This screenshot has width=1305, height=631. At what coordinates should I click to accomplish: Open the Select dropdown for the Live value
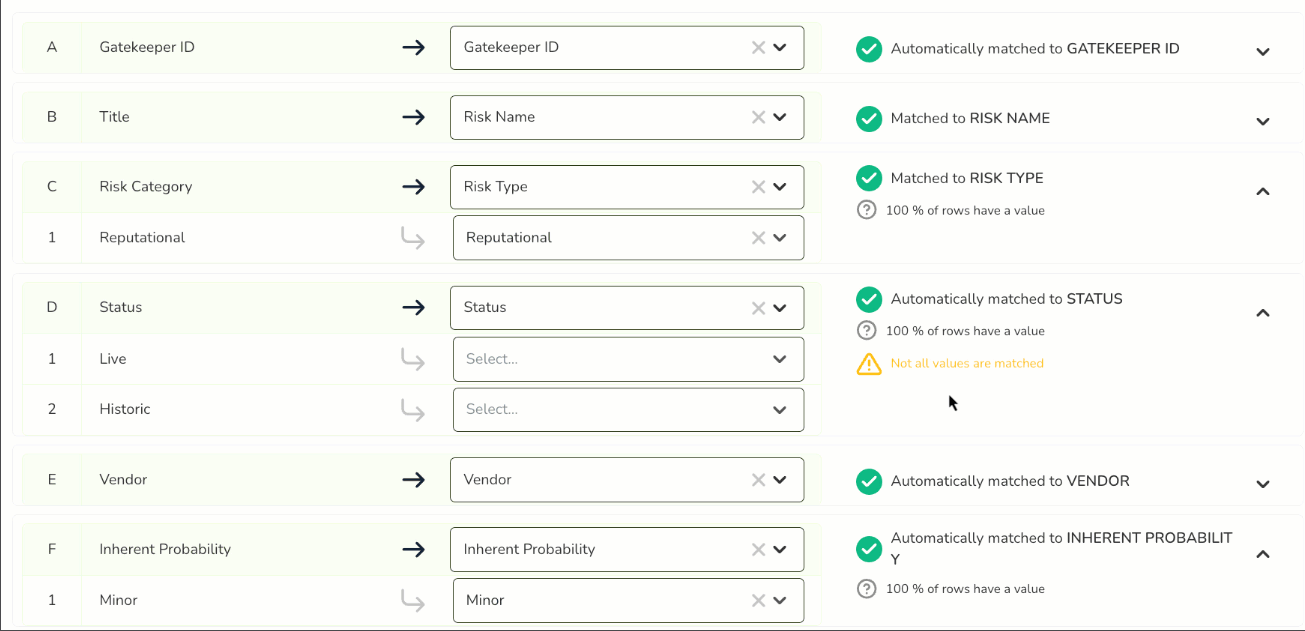pos(628,359)
